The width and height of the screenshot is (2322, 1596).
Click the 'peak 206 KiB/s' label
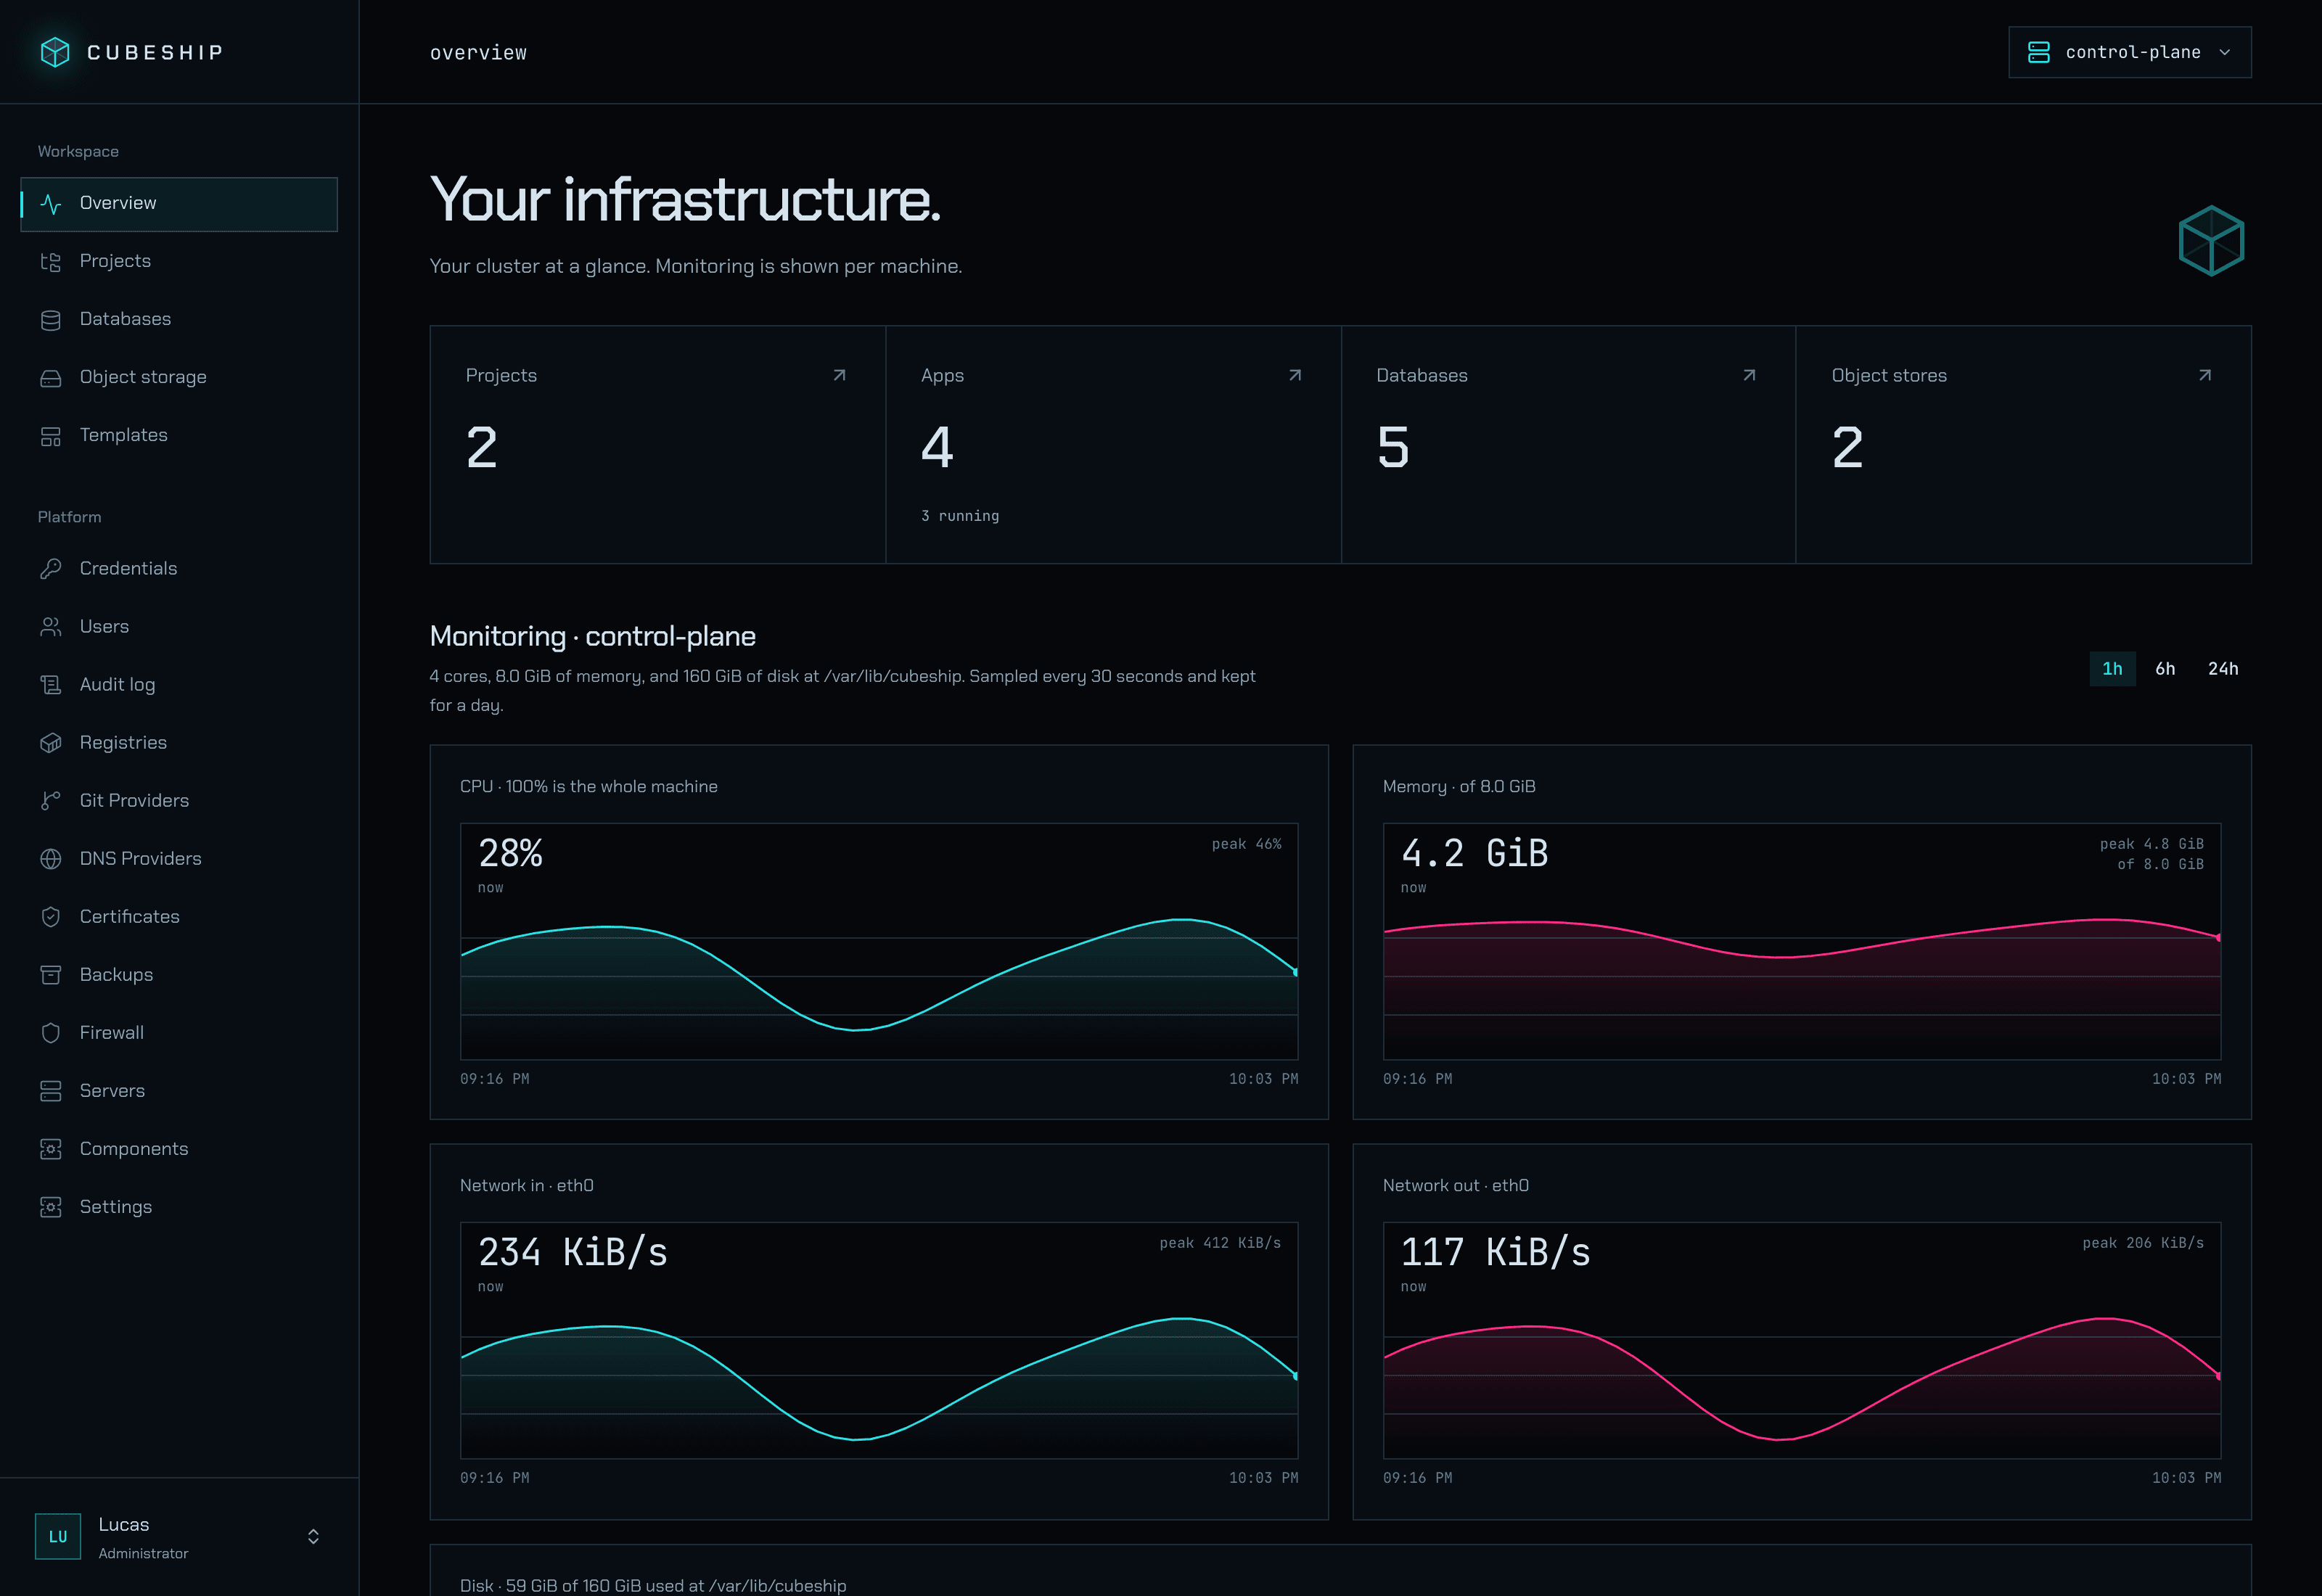[2143, 1243]
